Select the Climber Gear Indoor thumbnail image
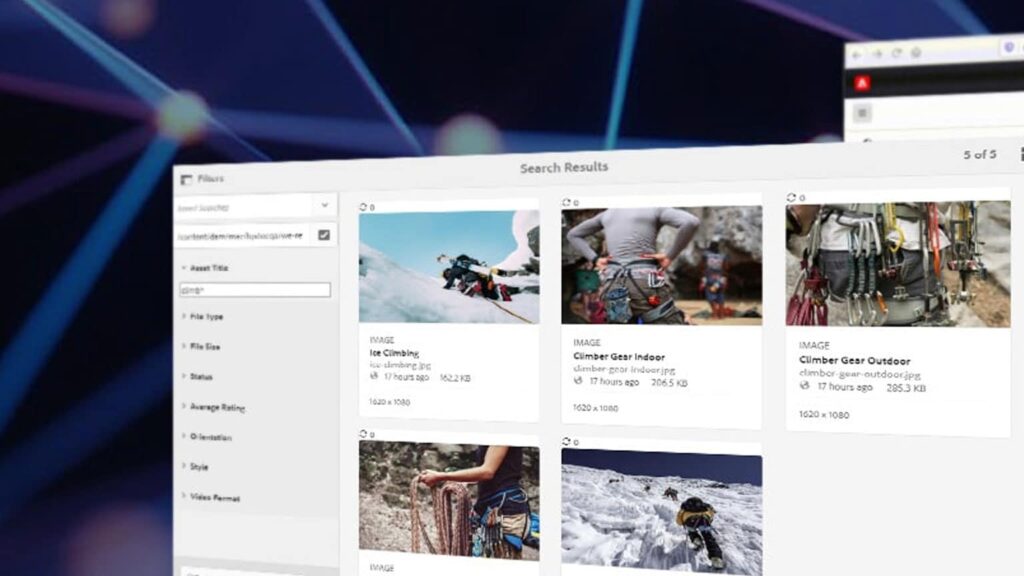1024x576 pixels. coord(661,265)
